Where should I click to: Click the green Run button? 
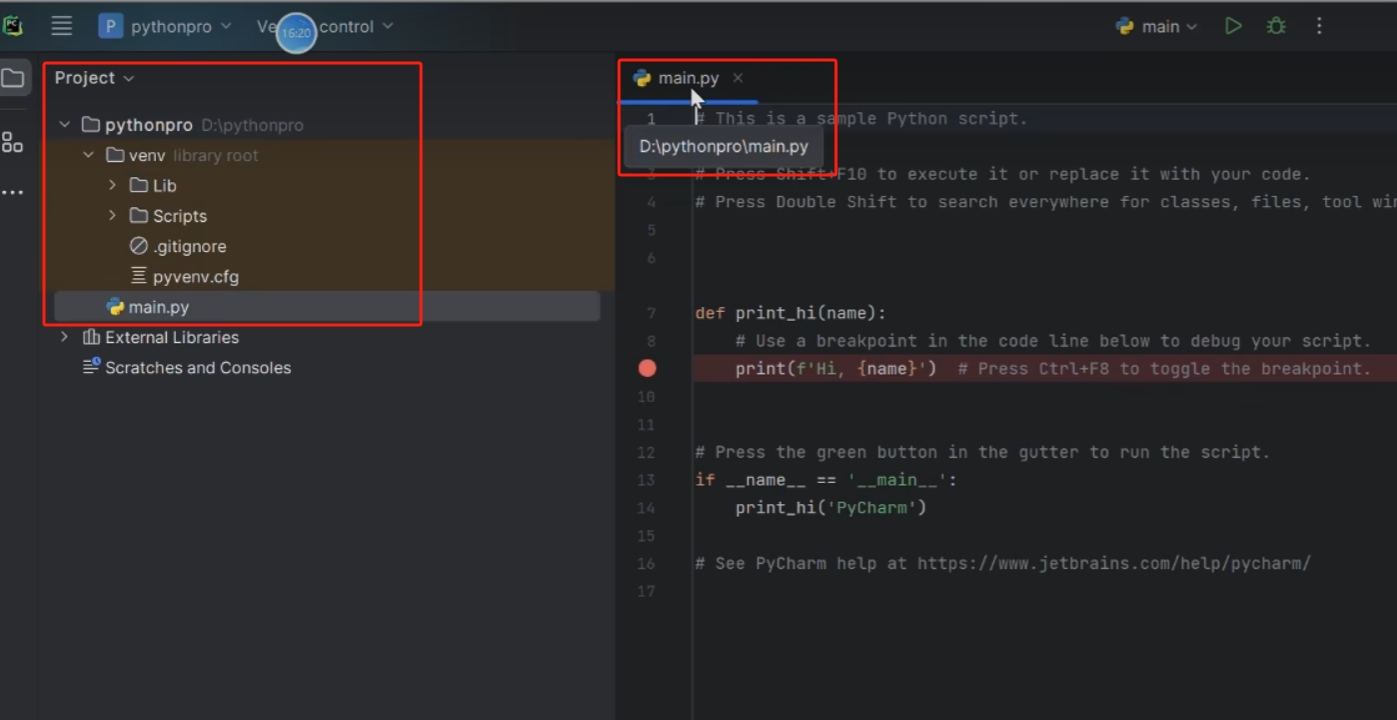(1233, 27)
